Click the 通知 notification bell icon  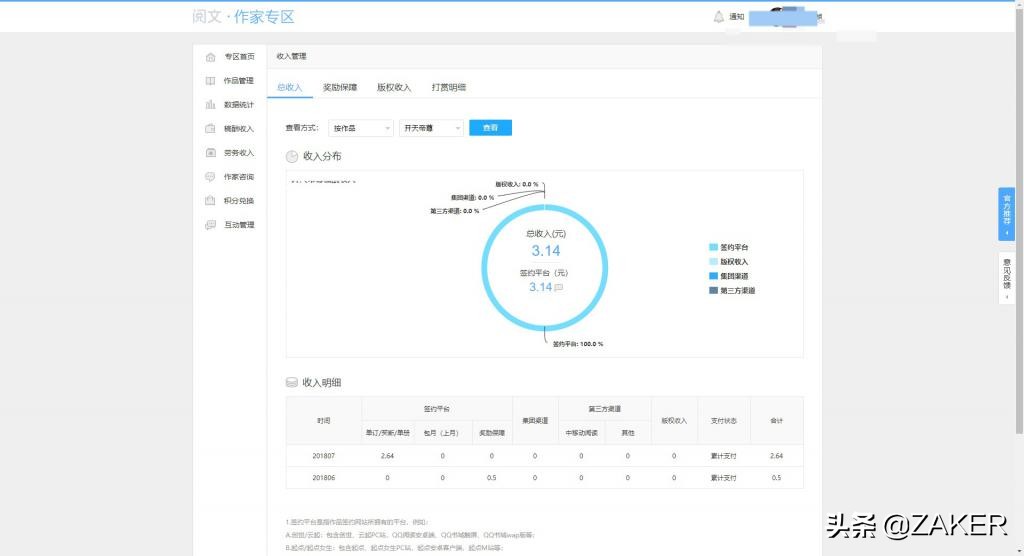pyautogui.click(x=718, y=17)
